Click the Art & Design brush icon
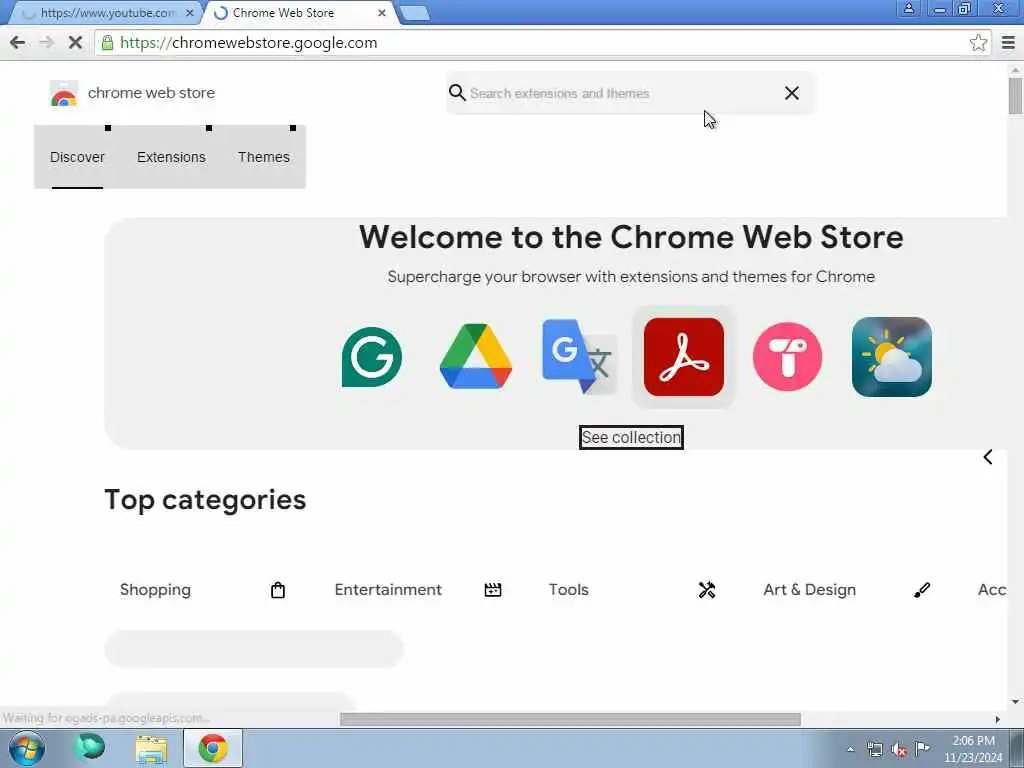This screenshot has width=1024, height=768. 921,590
